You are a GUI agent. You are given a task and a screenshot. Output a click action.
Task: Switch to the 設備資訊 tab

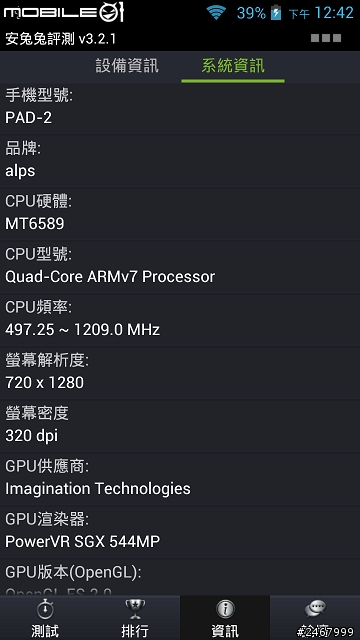tap(127, 66)
